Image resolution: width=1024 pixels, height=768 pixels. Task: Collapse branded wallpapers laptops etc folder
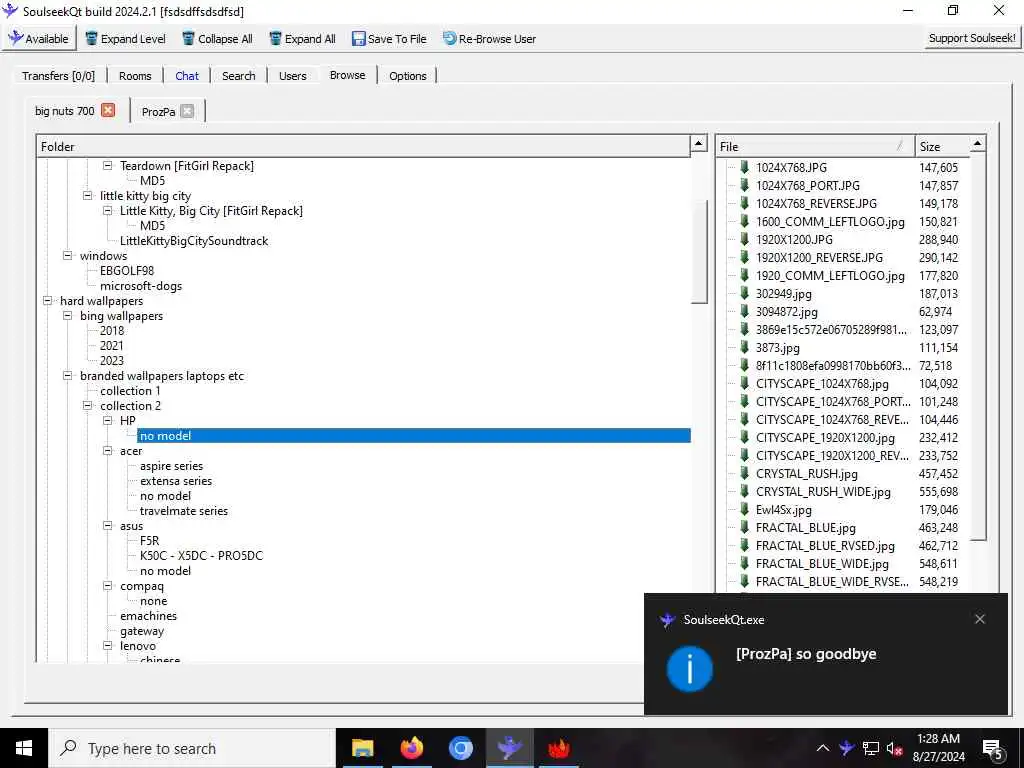[67, 376]
